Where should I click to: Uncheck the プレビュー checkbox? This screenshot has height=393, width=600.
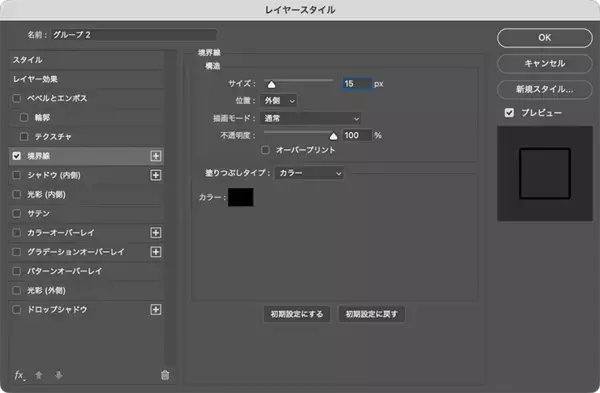point(509,113)
